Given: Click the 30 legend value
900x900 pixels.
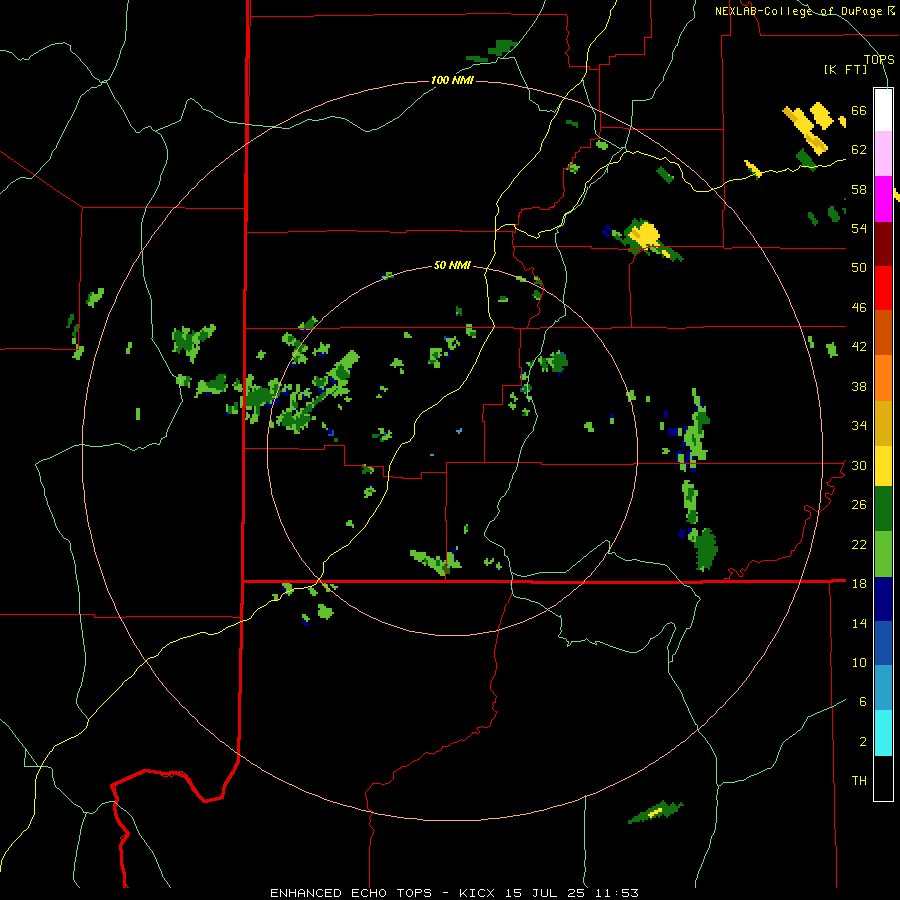Looking at the screenshot, I should (859, 465).
